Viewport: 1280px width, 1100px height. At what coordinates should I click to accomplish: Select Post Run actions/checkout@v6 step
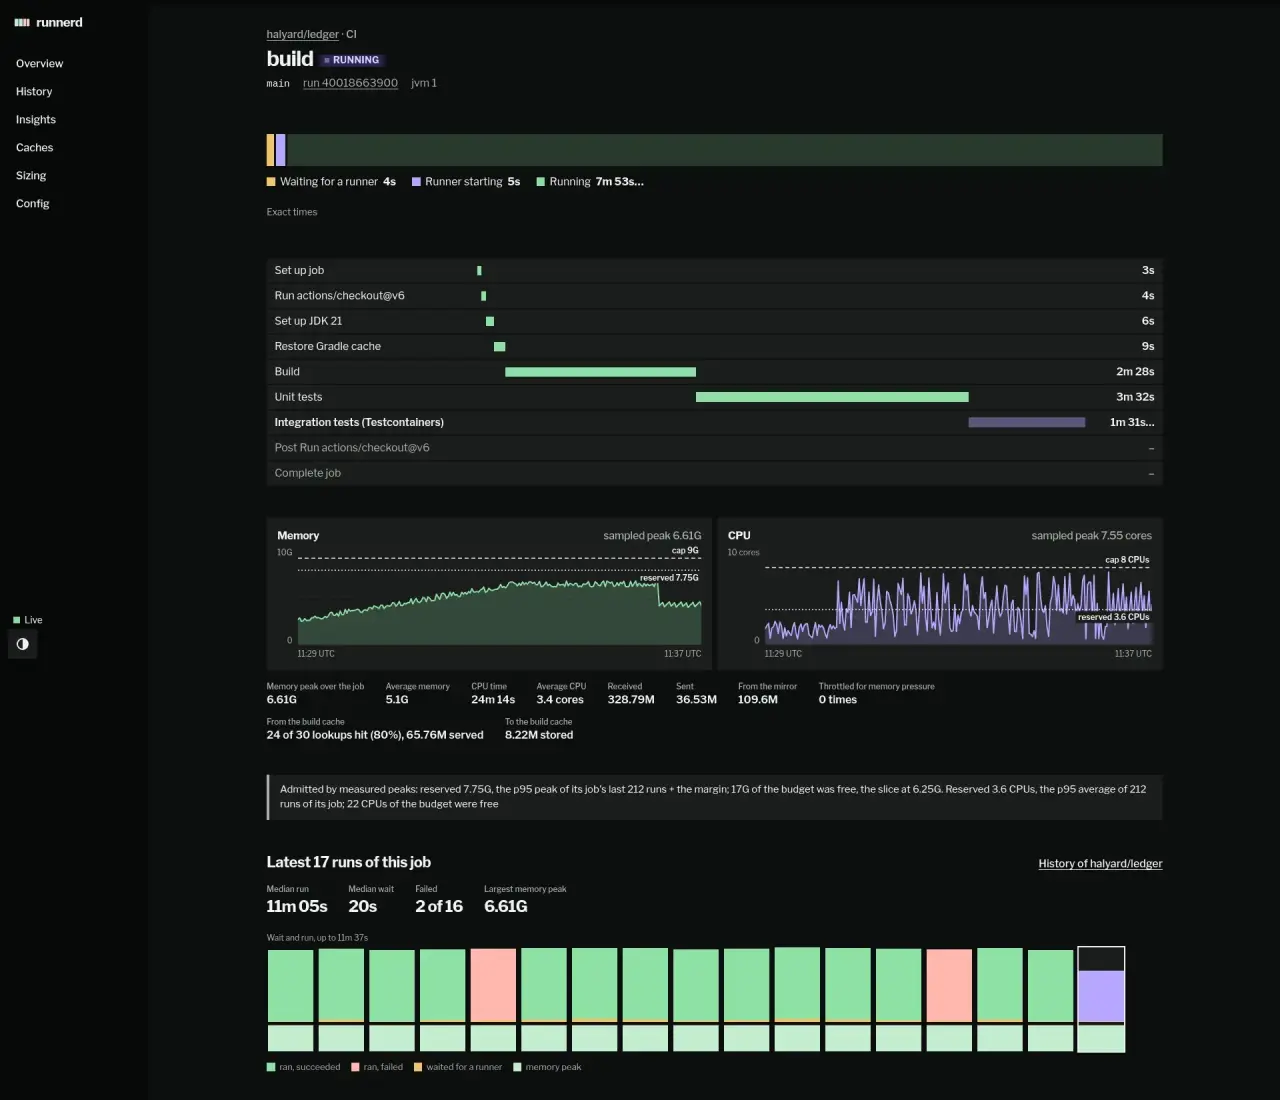[x=714, y=448]
